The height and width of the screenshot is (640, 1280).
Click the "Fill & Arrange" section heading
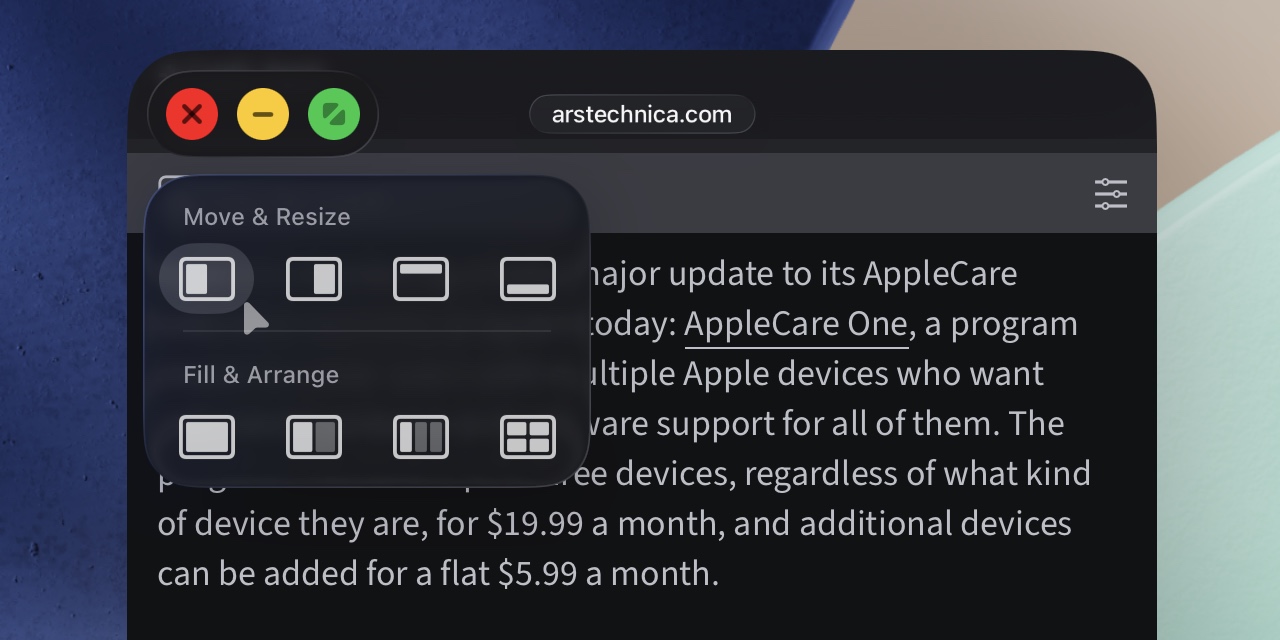click(x=261, y=375)
